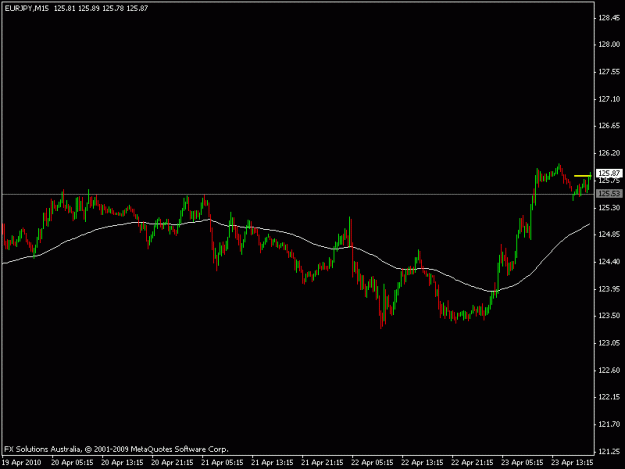Screen dimensions: 625x469
Task: Click the 20 Apr 05:15 time label
Action: click(x=72, y=463)
